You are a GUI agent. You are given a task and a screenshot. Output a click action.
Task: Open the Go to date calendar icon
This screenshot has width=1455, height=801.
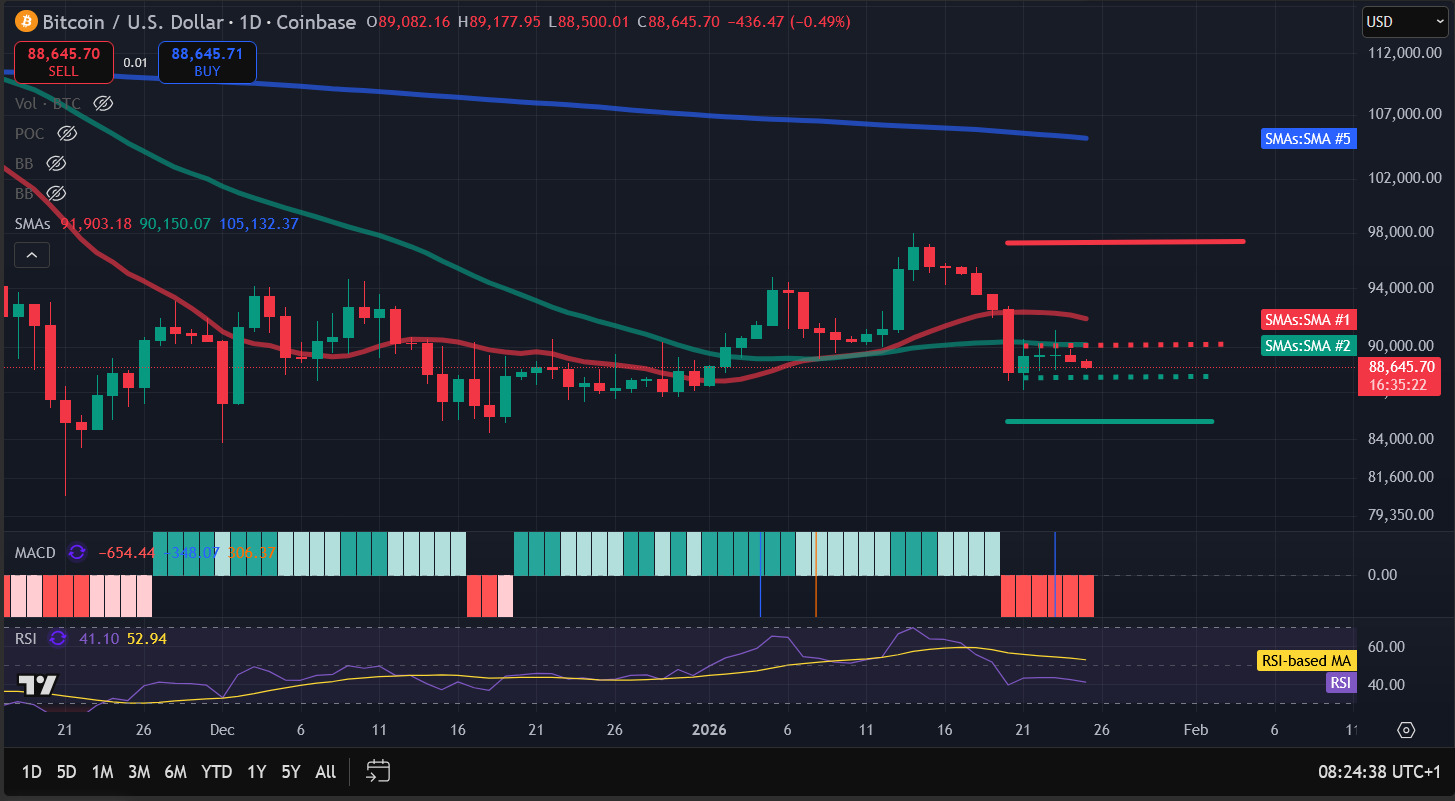click(x=378, y=771)
